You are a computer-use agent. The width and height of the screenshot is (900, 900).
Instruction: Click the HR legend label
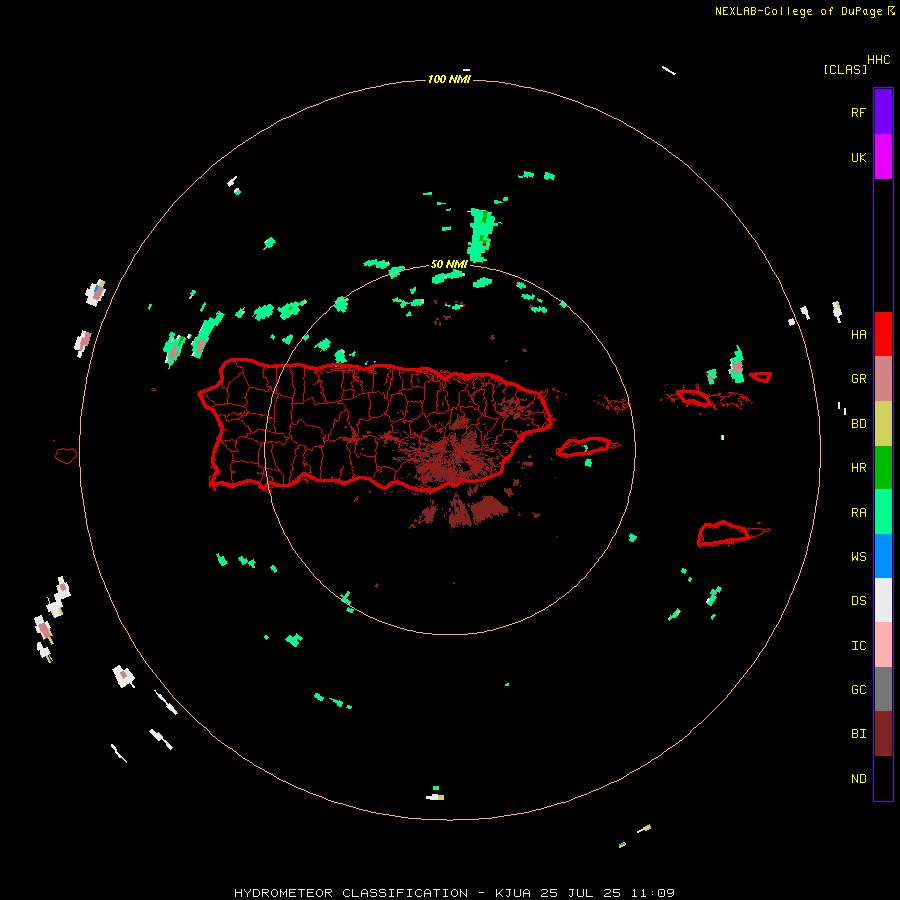coord(858,468)
